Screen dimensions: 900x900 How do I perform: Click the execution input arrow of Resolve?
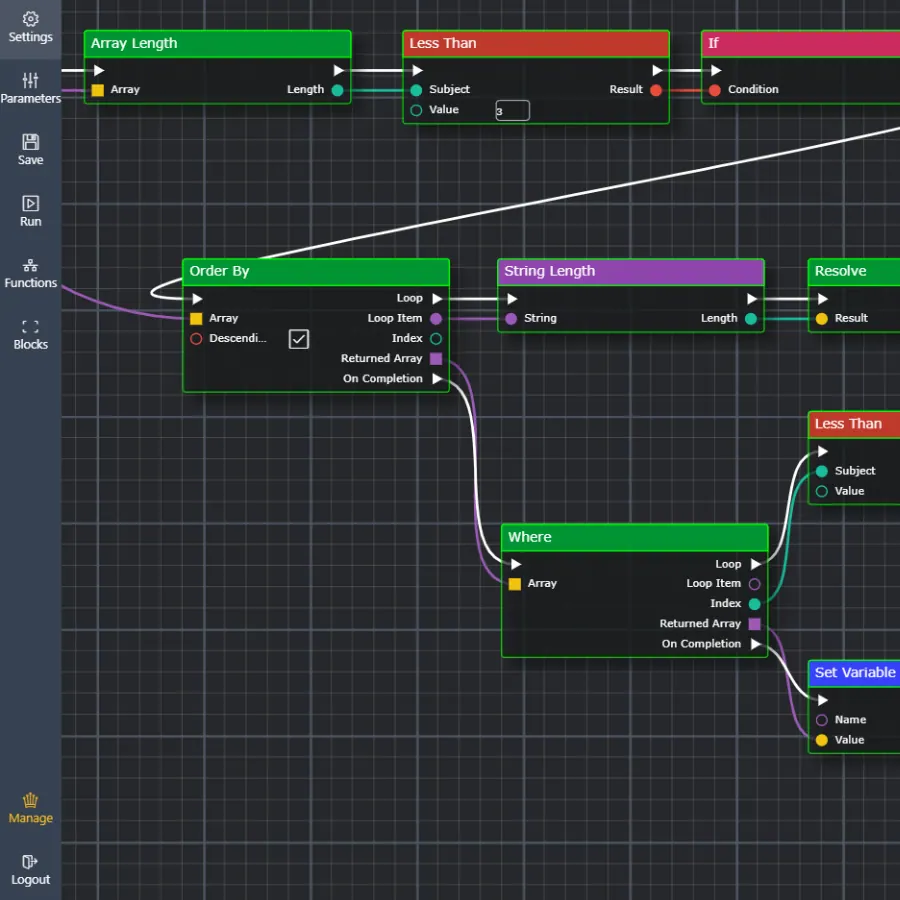click(x=823, y=298)
